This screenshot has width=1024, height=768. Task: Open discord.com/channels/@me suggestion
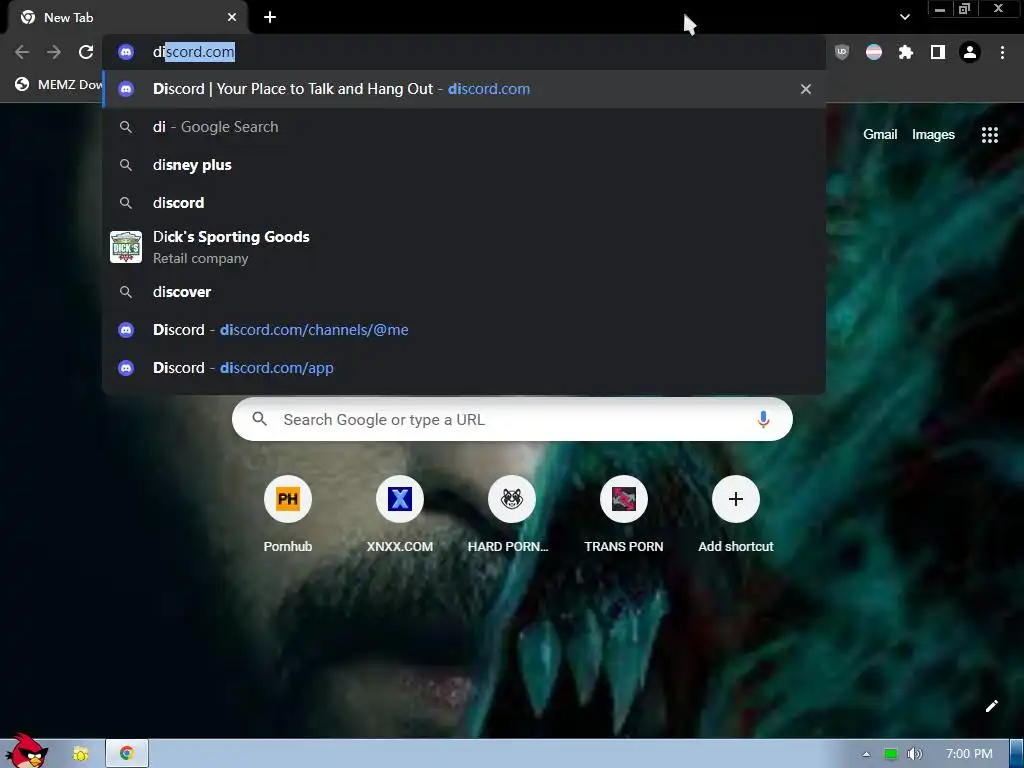point(464,330)
